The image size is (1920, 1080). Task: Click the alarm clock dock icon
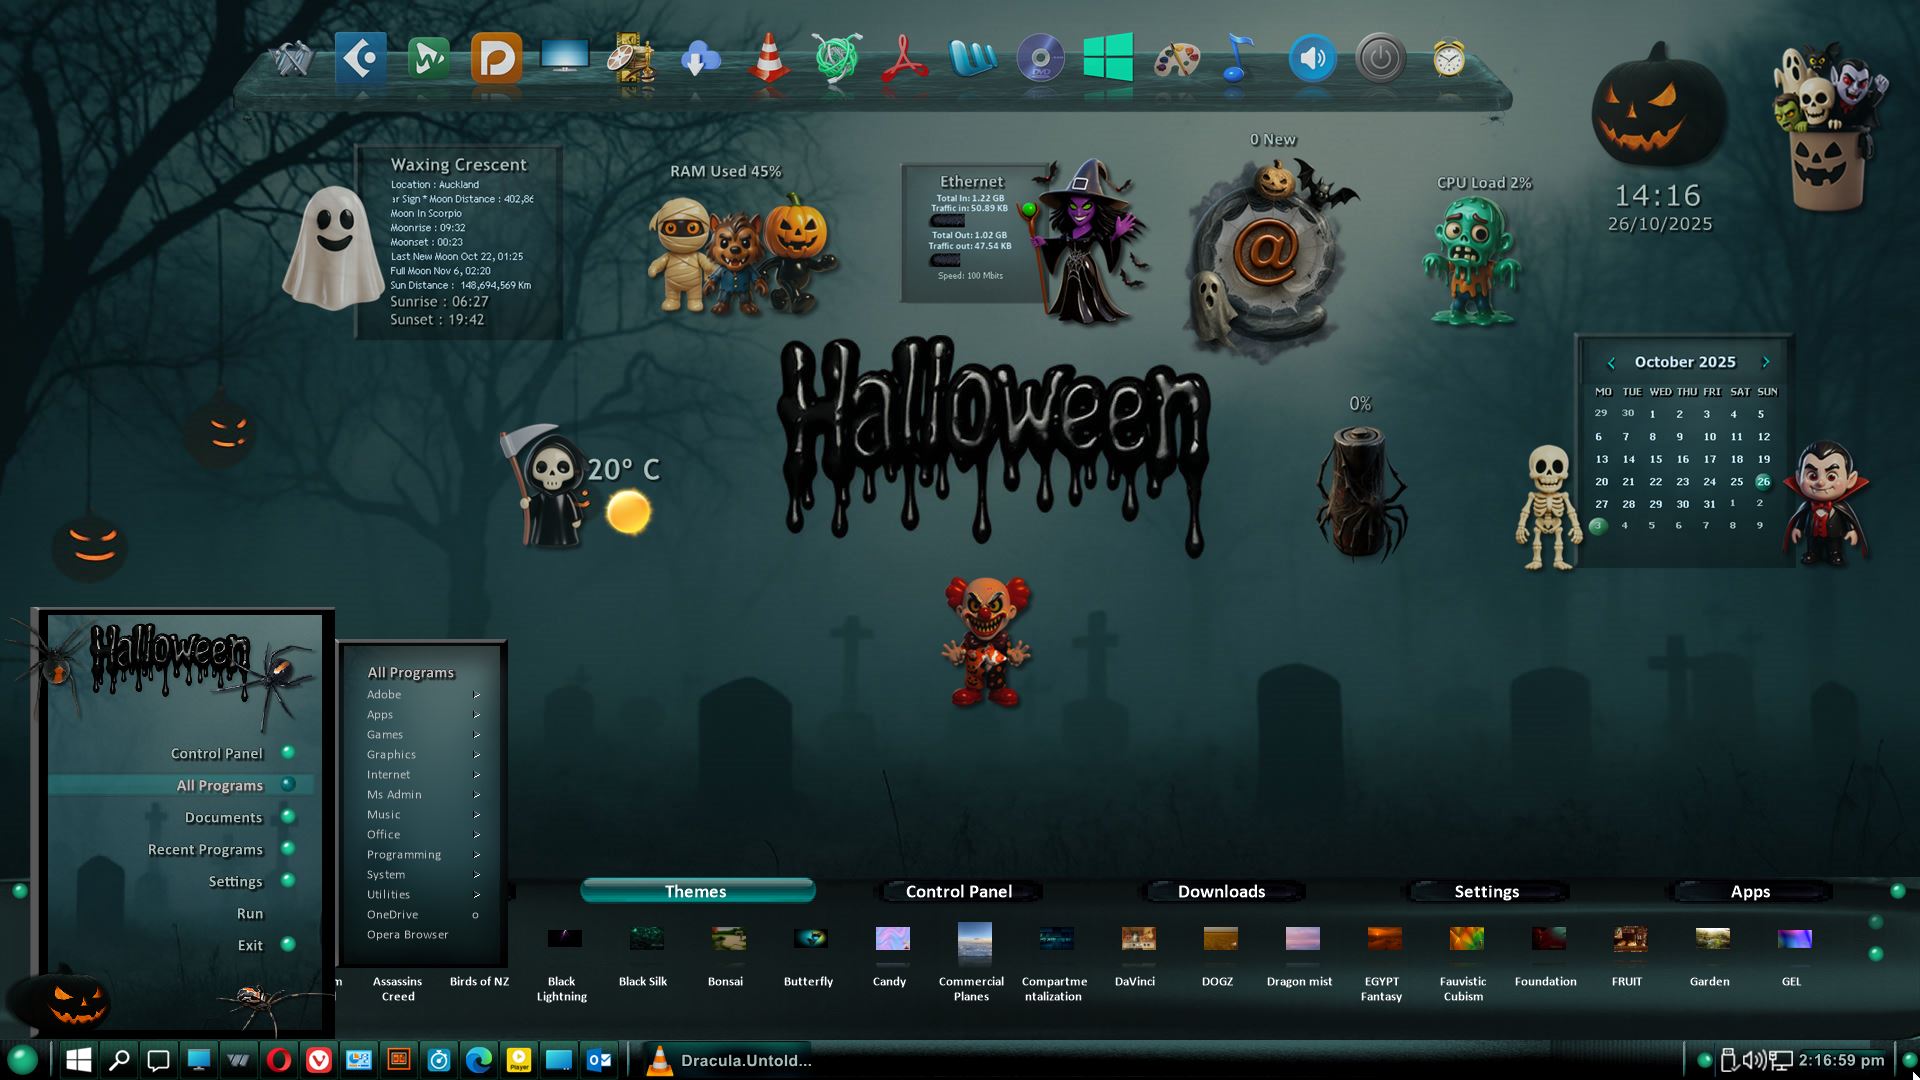(1448, 59)
